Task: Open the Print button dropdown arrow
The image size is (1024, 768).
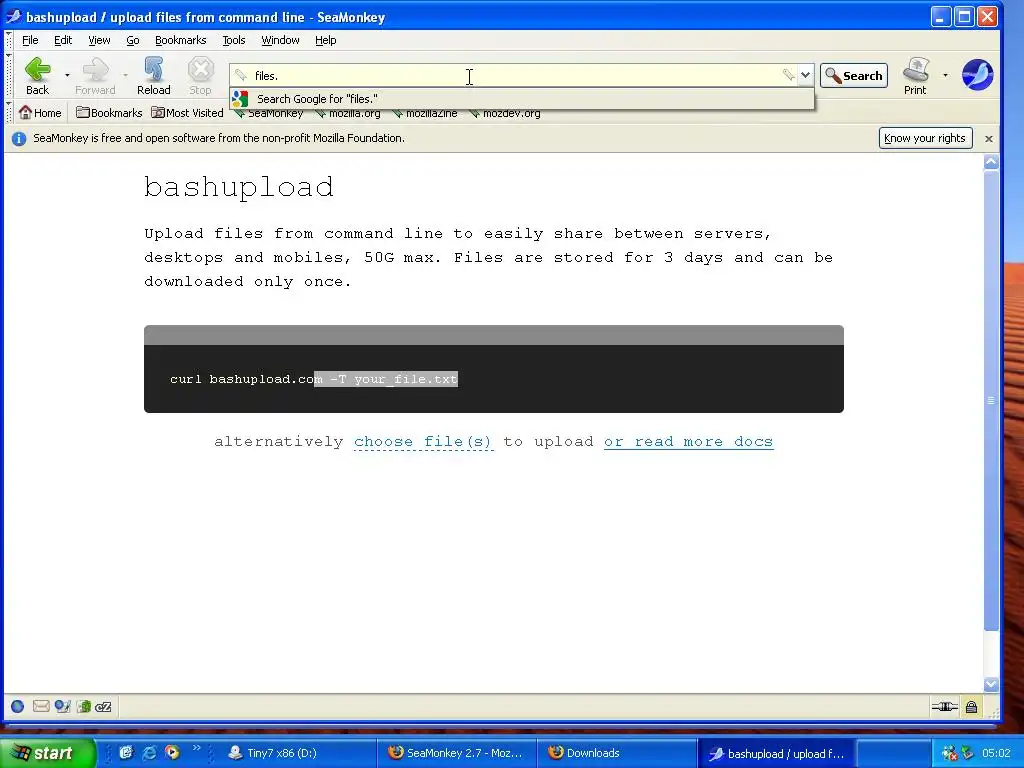Action: point(945,76)
